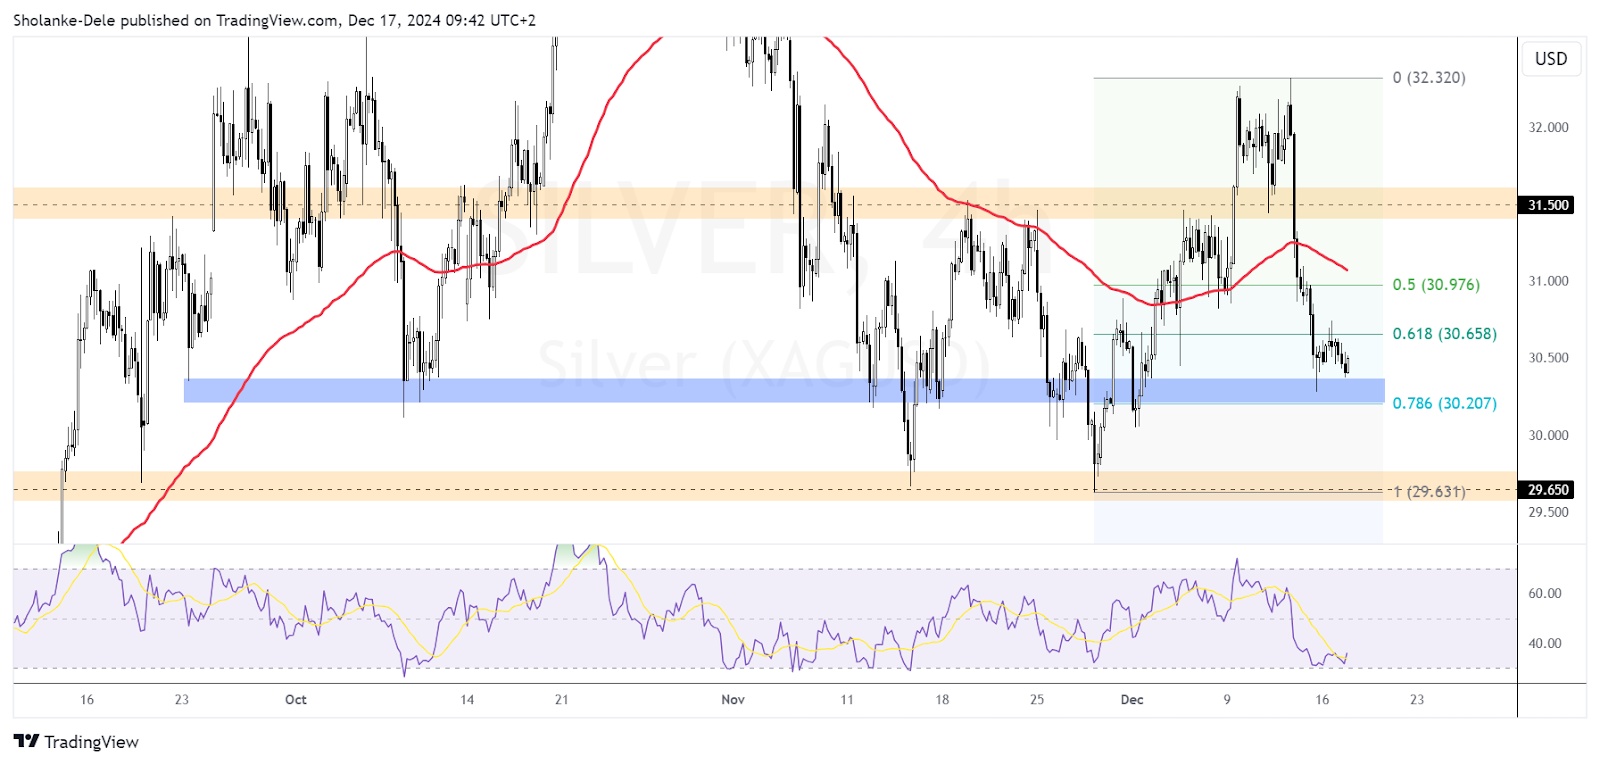Click the 60.00 RSI axis value

(x=1545, y=594)
